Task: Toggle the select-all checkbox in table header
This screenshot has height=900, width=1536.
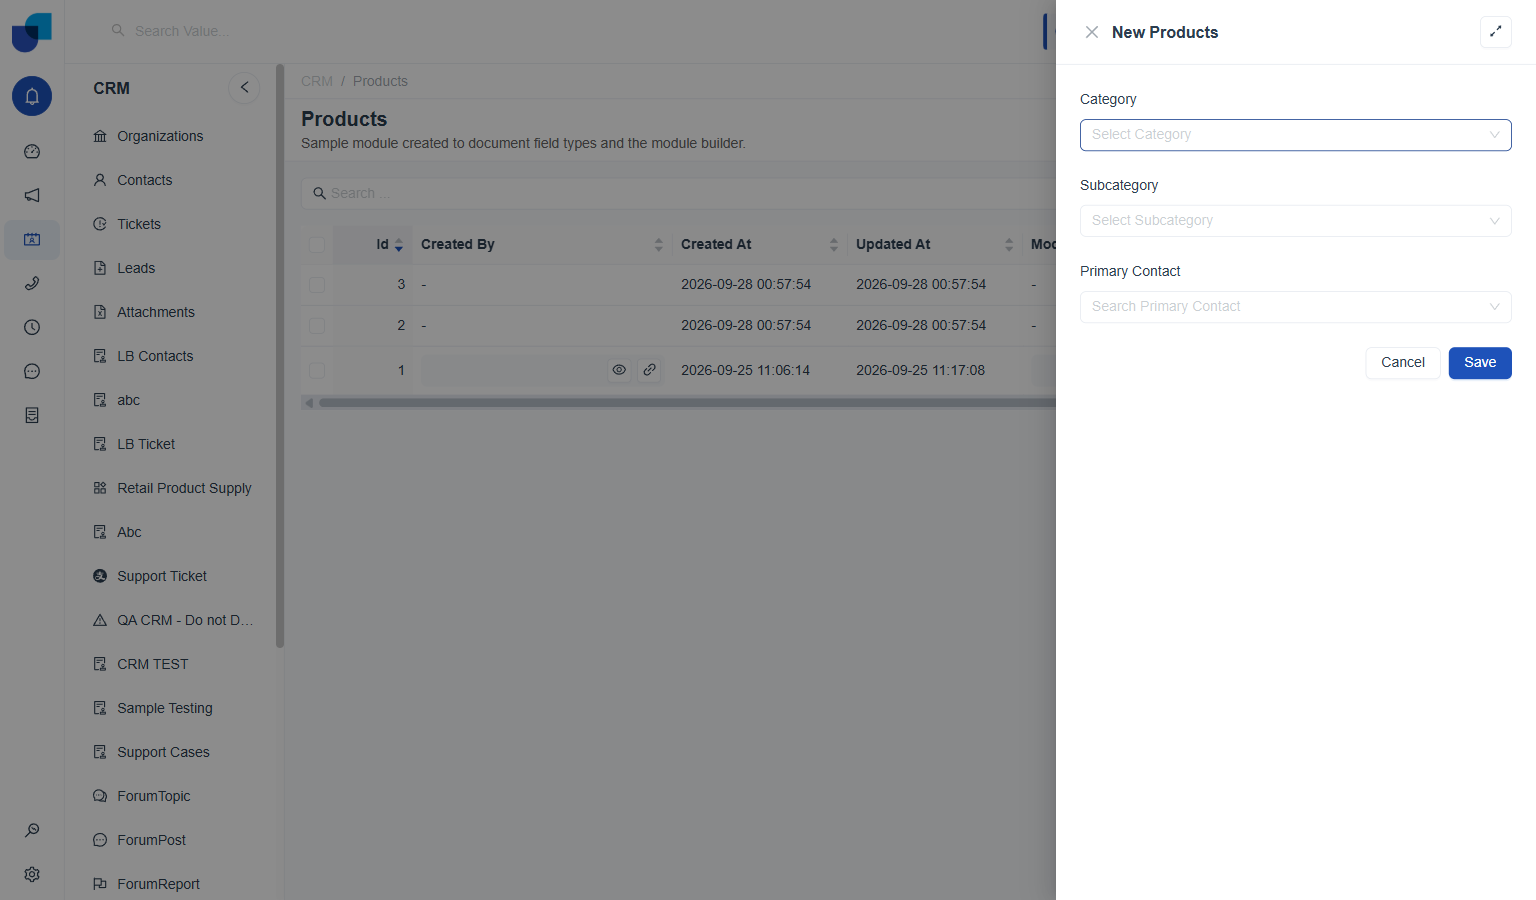Action: point(317,245)
